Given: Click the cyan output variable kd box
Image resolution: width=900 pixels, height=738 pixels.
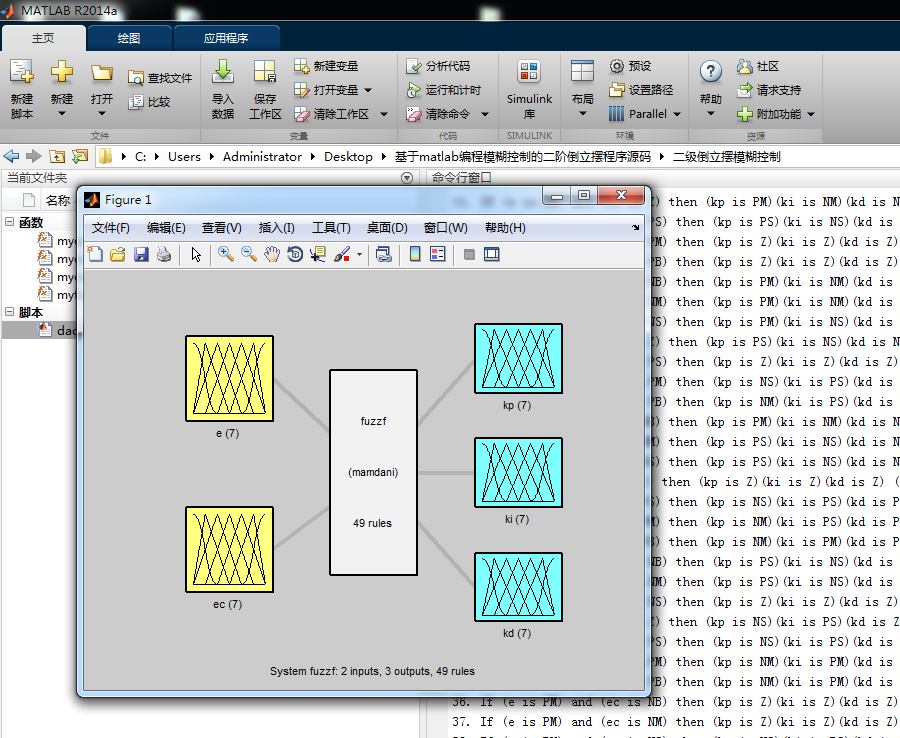Looking at the screenshot, I should coord(518,586).
